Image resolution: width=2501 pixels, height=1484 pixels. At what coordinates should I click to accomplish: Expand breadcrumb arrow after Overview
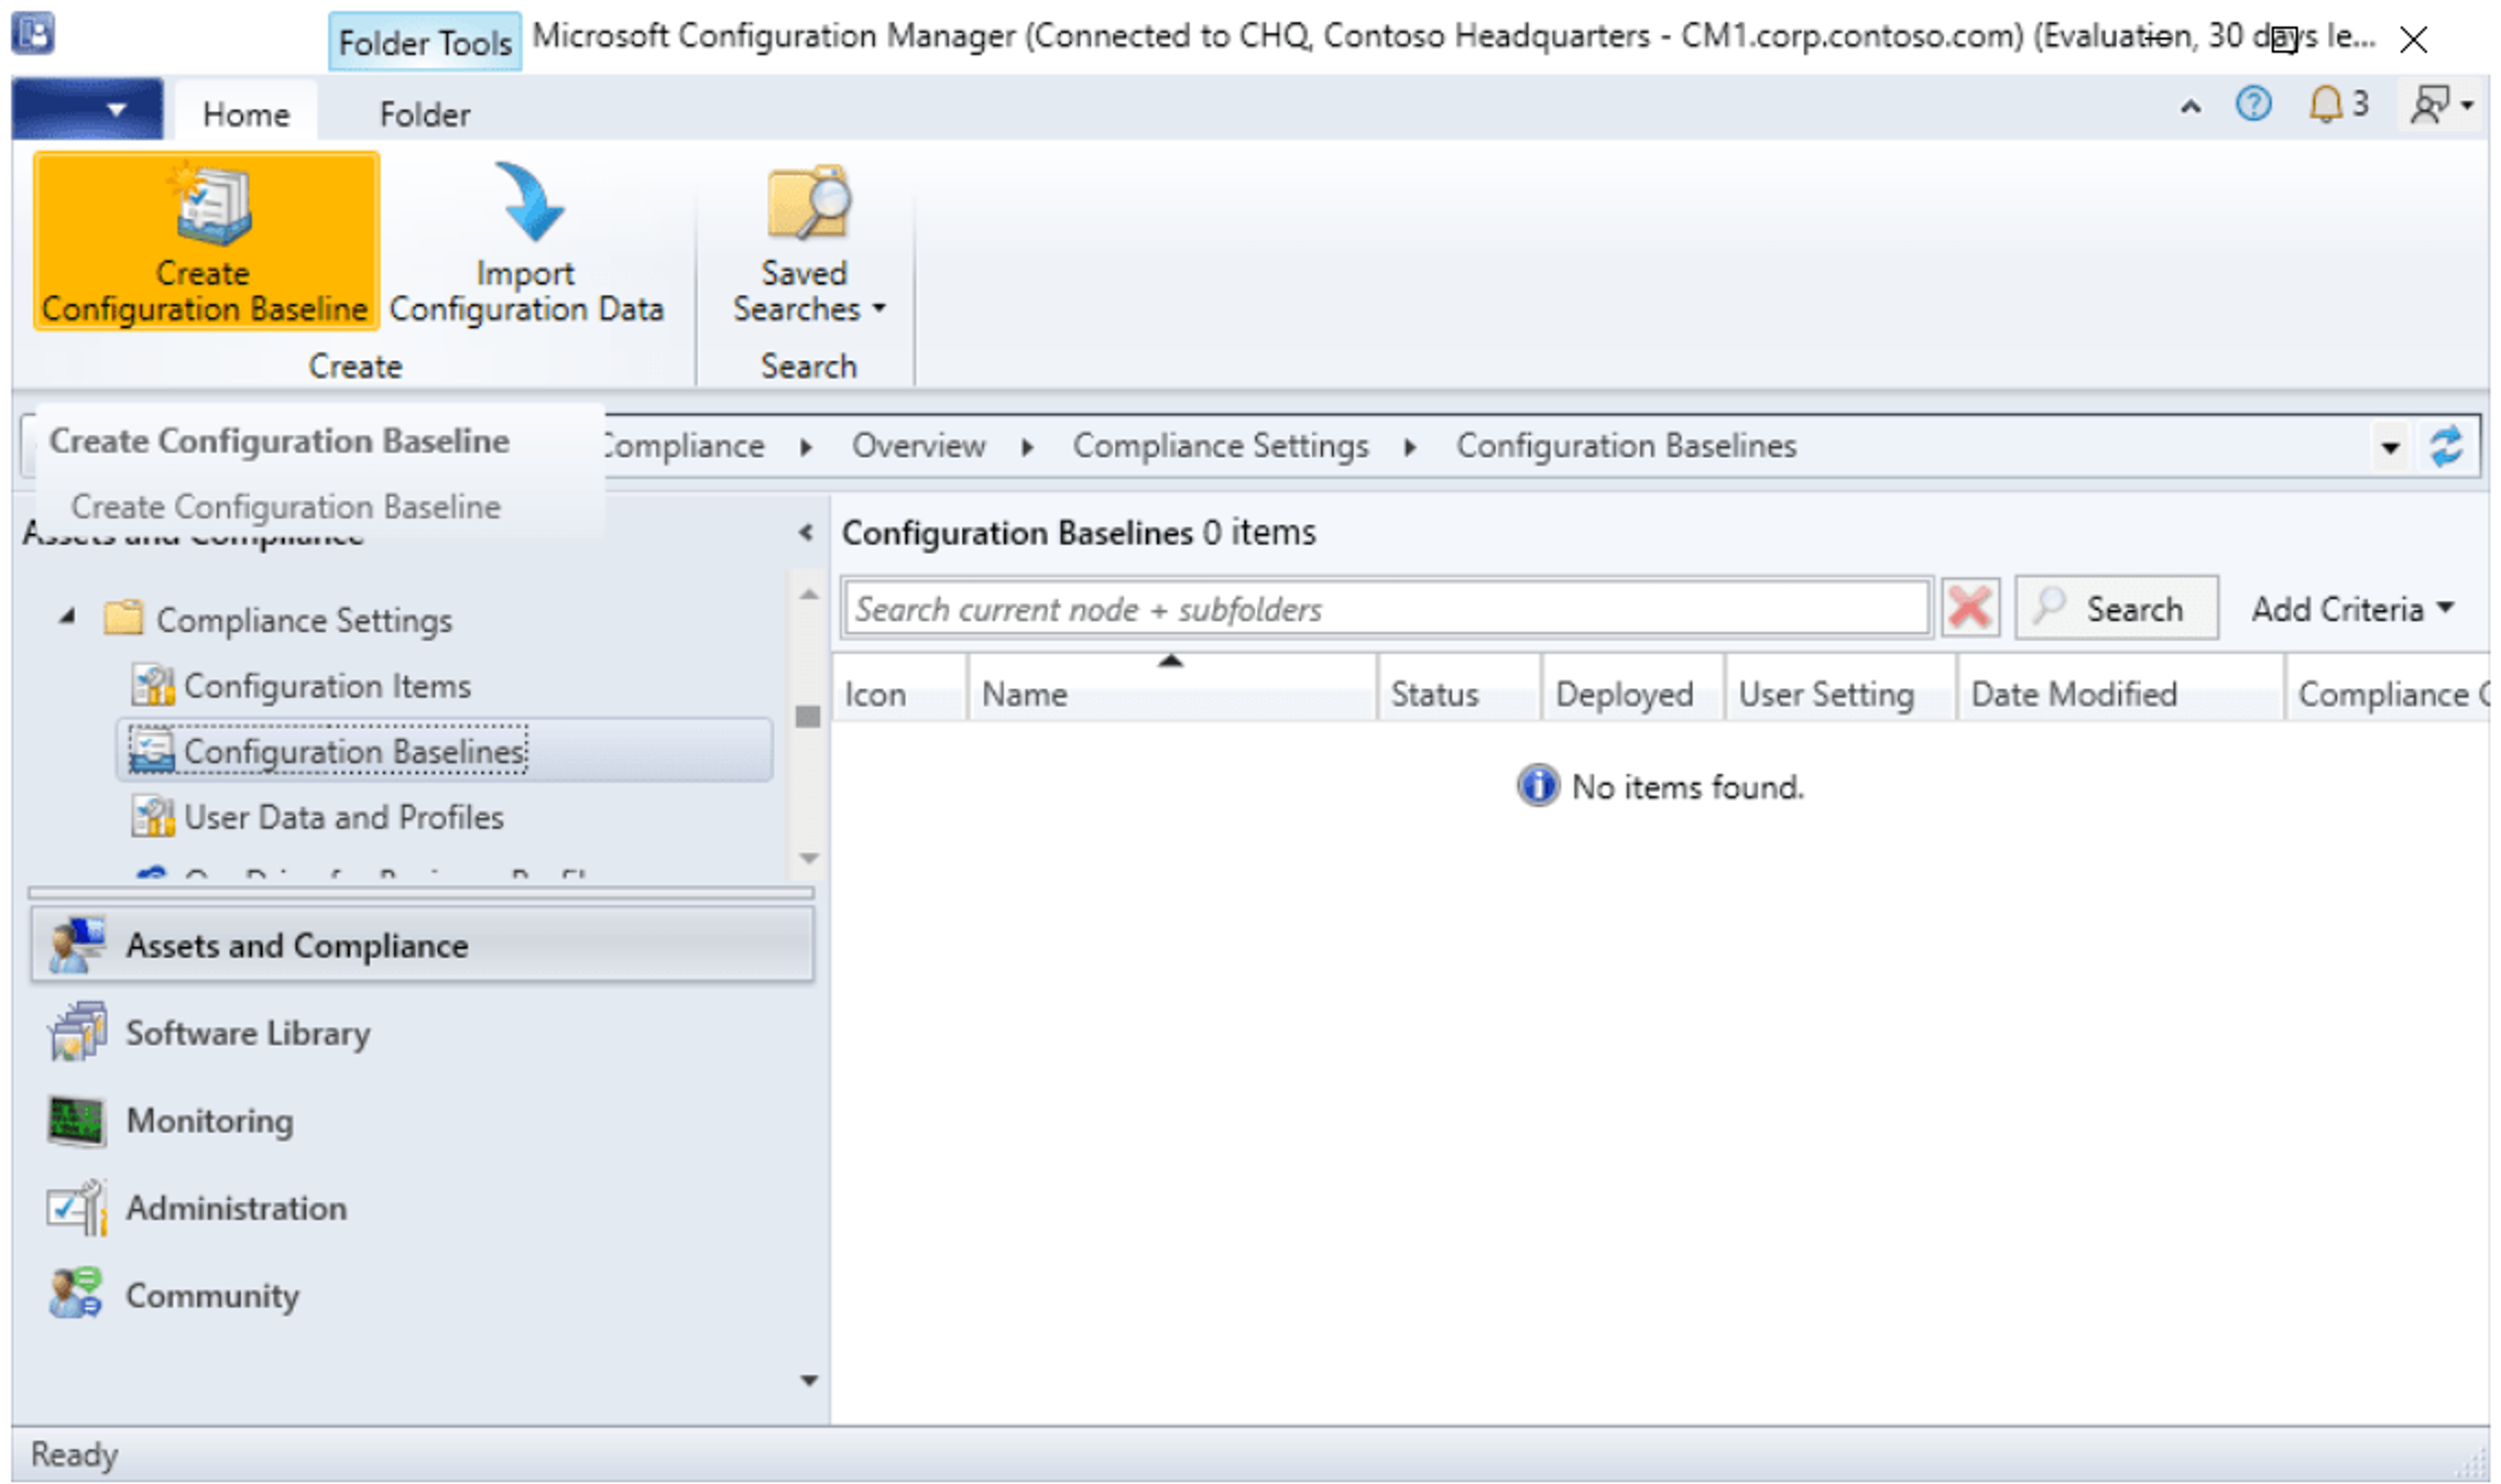(x=1027, y=448)
